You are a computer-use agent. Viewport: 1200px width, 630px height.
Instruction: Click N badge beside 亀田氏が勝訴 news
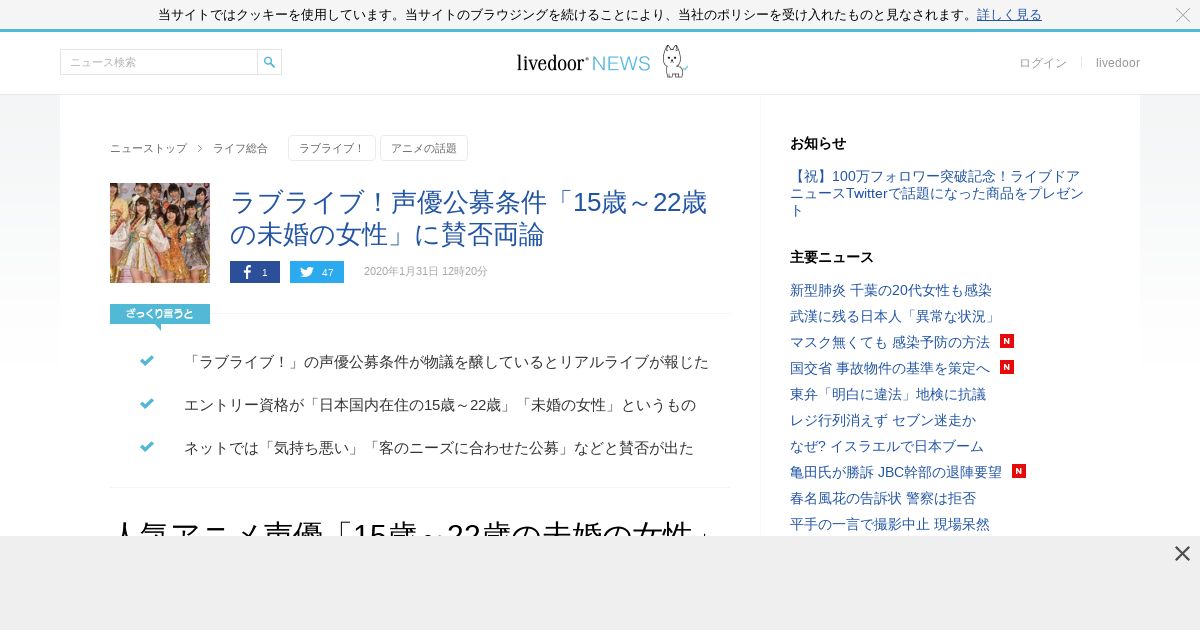click(x=1019, y=471)
